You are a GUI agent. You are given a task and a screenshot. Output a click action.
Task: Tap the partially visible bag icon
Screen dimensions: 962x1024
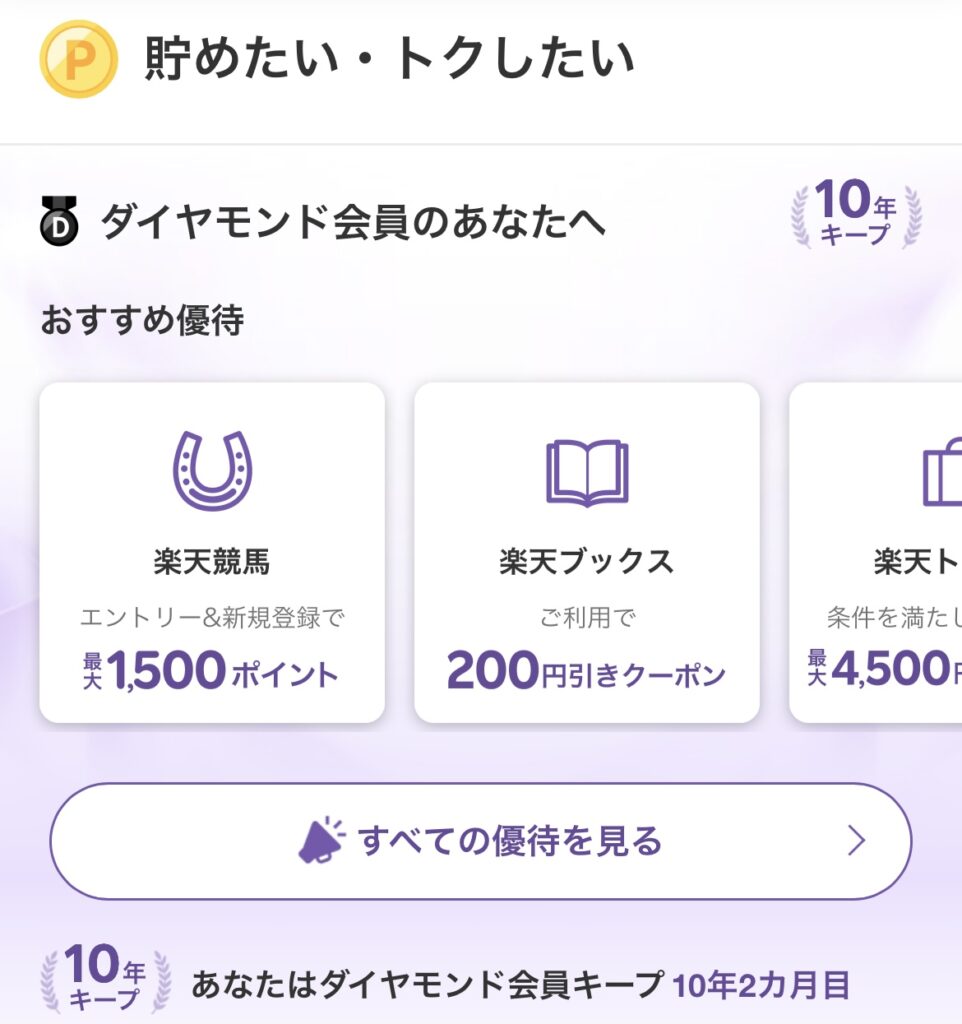pyautogui.click(x=942, y=472)
